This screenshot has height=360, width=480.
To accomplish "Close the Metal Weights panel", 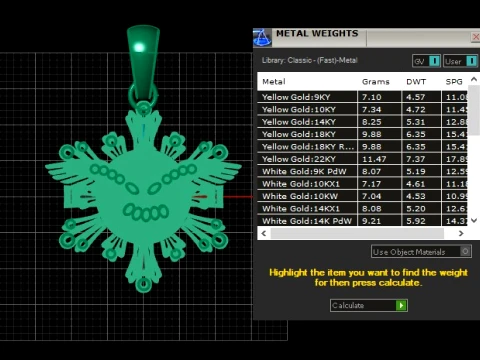I will pos(476,37).
